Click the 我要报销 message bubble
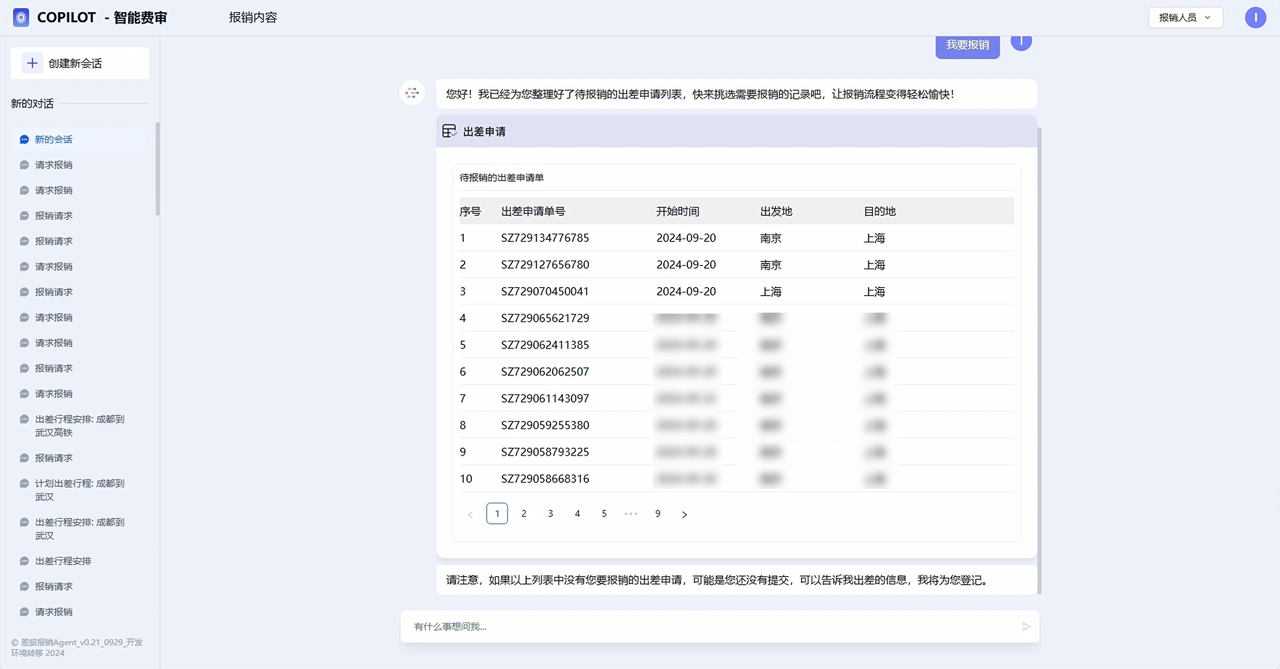The image size is (1280, 669). (x=967, y=45)
